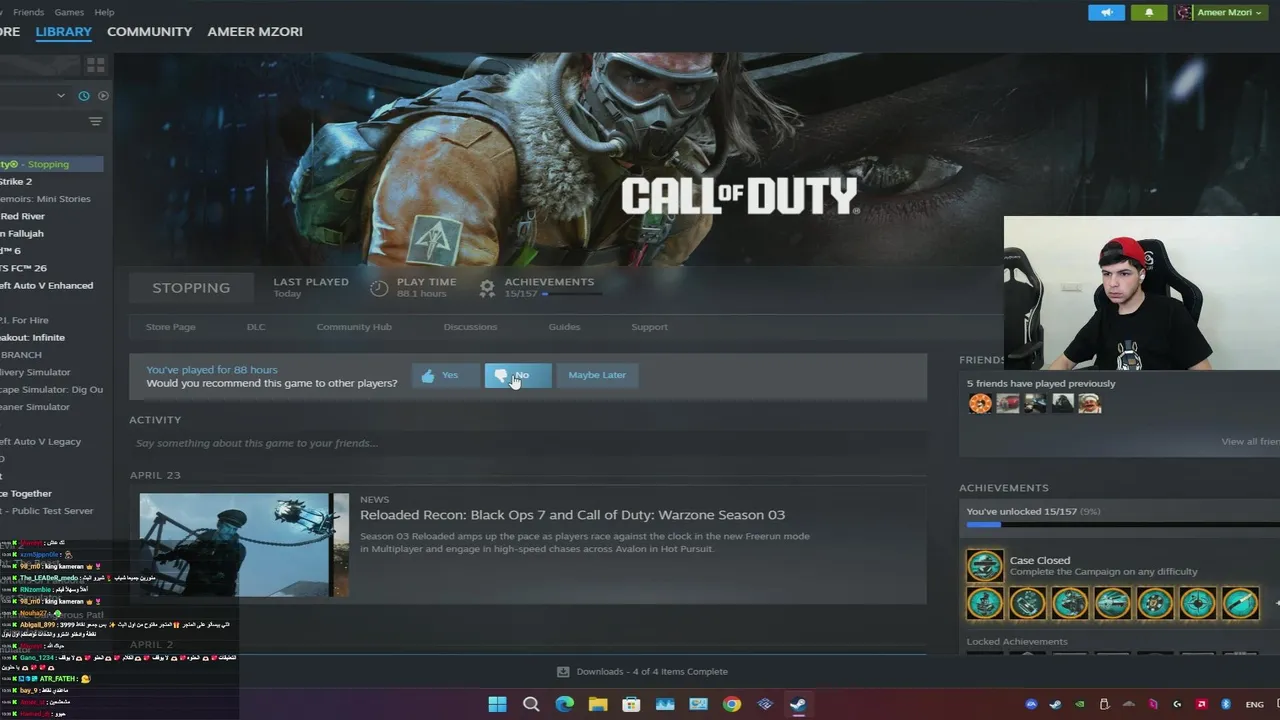Open the Discussions link

[x=470, y=327]
